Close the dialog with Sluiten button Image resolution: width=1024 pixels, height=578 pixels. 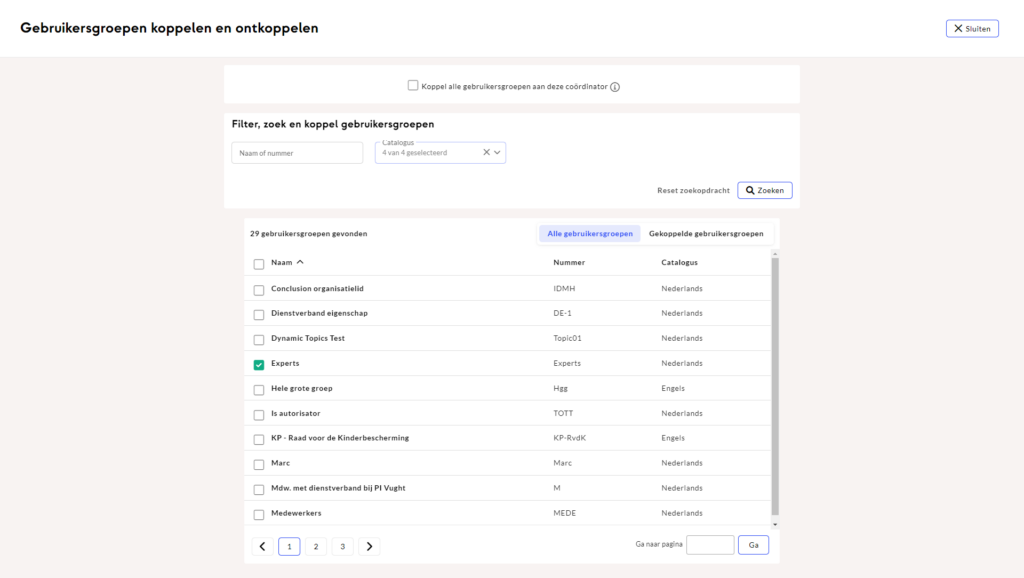coord(971,28)
